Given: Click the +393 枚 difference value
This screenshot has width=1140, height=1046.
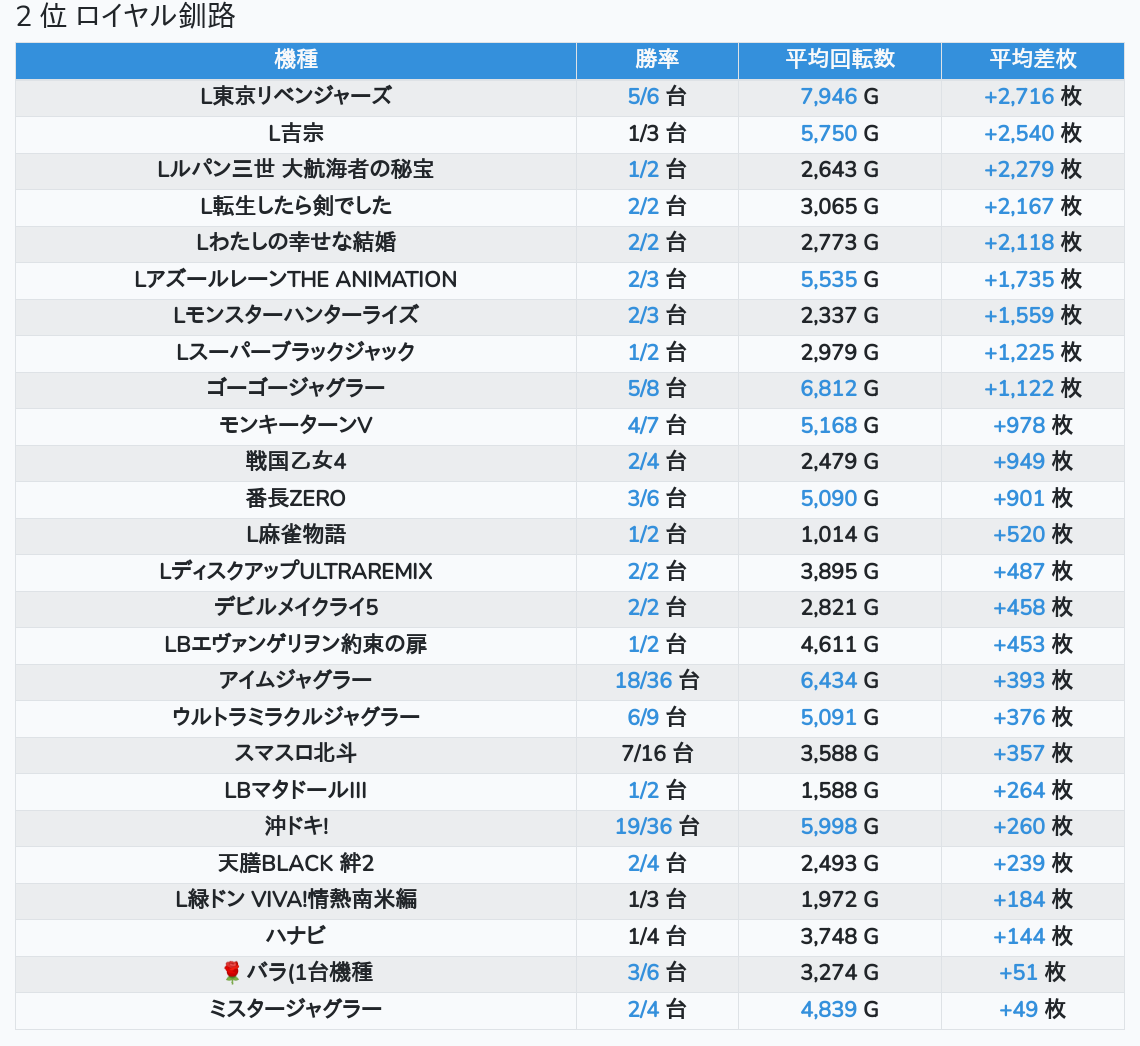Looking at the screenshot, I should (1032, 681).
